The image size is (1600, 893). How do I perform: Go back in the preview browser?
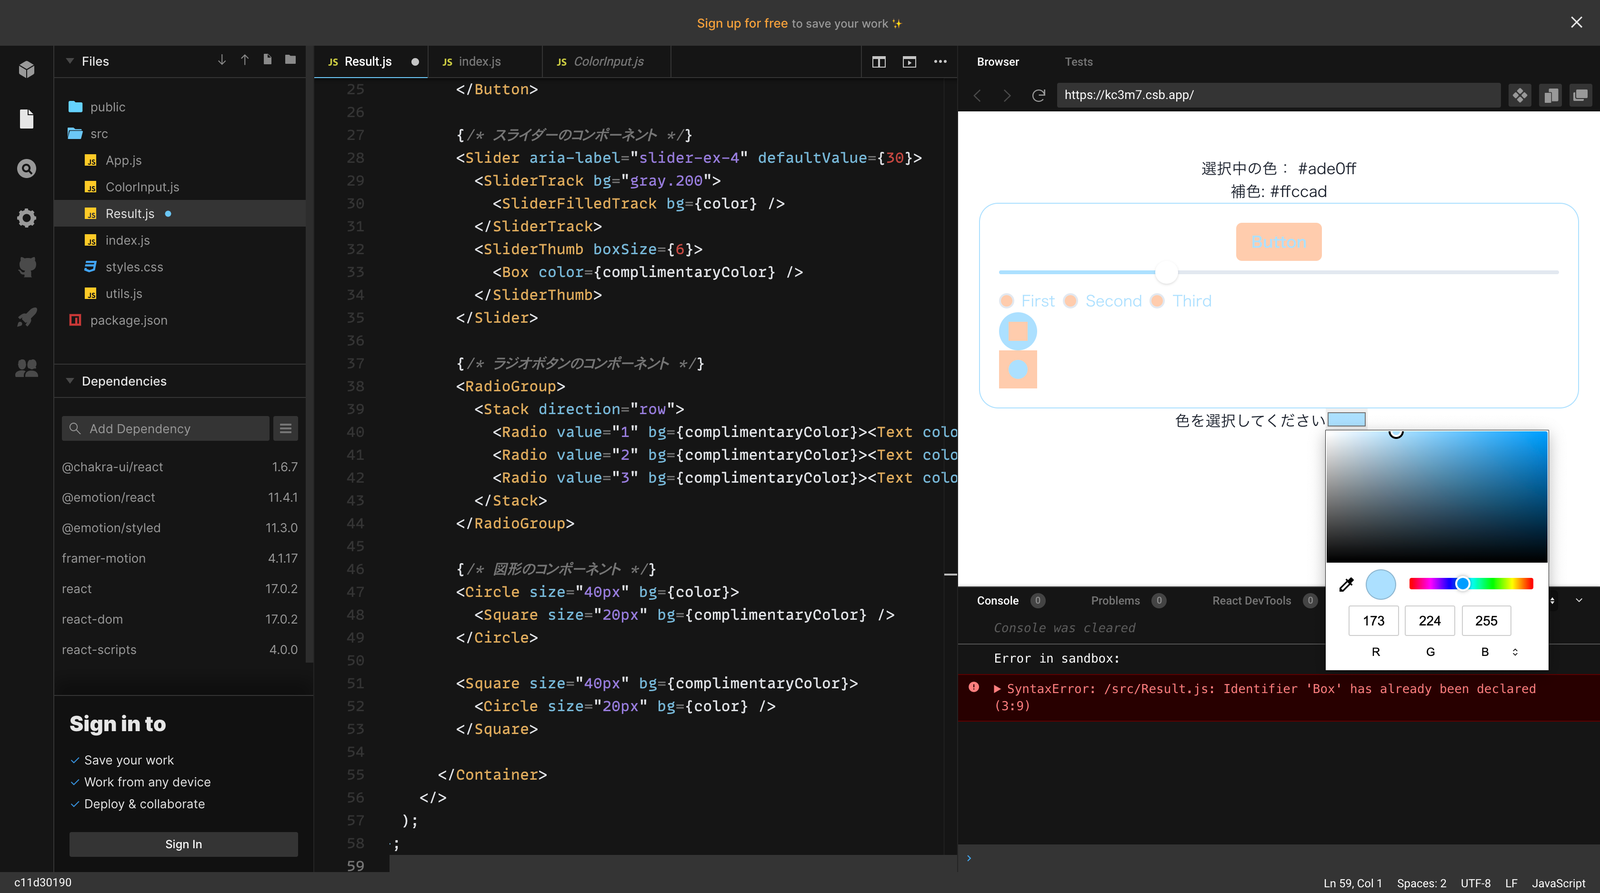[x=978, y=95]
